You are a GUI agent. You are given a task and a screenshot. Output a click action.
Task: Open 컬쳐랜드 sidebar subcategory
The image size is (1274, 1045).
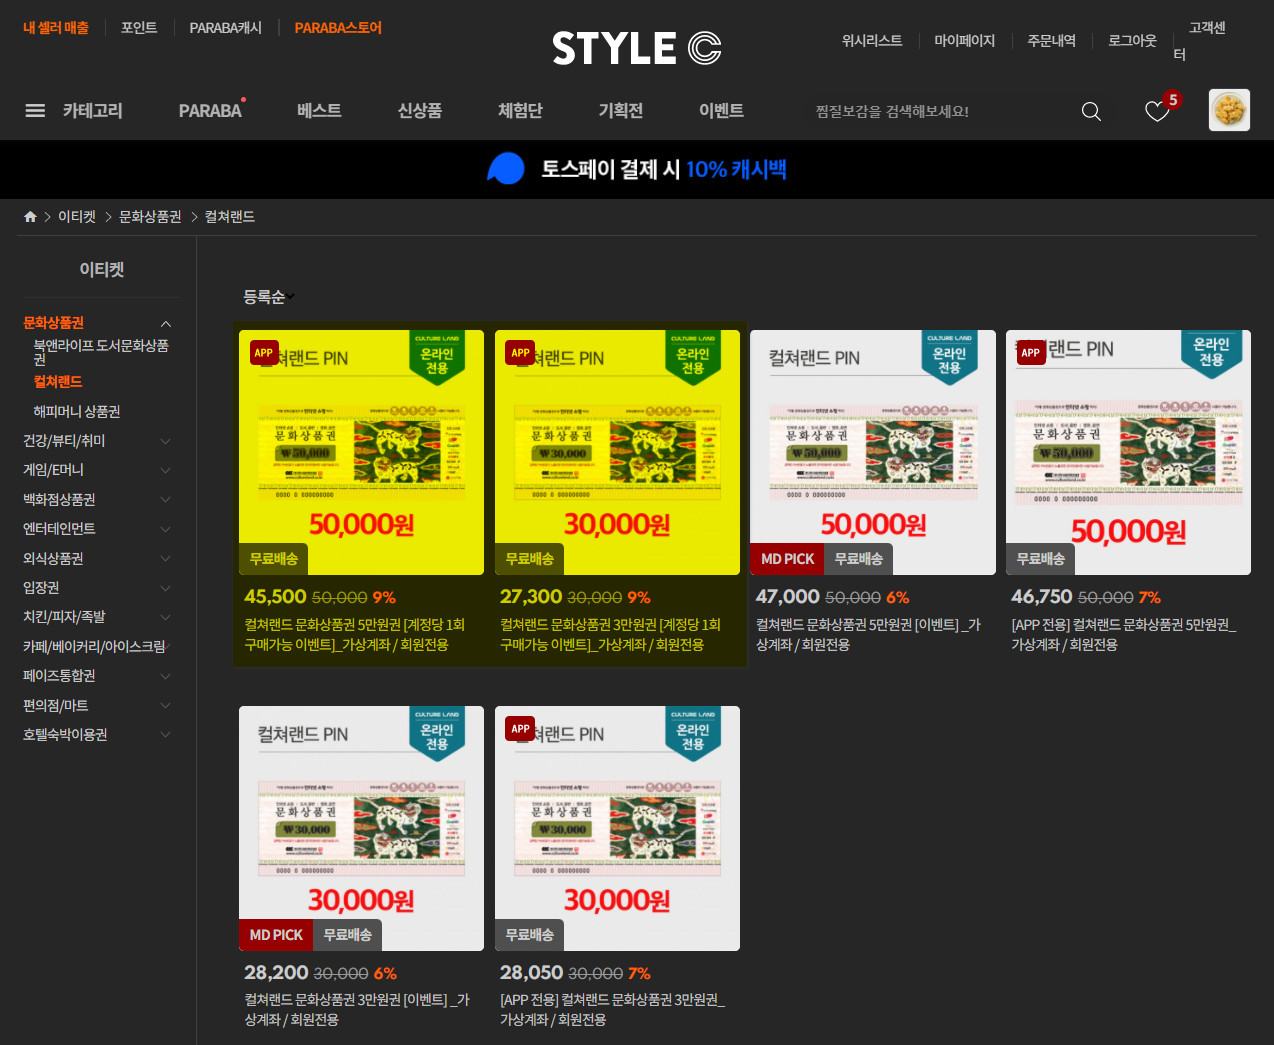point(58,382)
